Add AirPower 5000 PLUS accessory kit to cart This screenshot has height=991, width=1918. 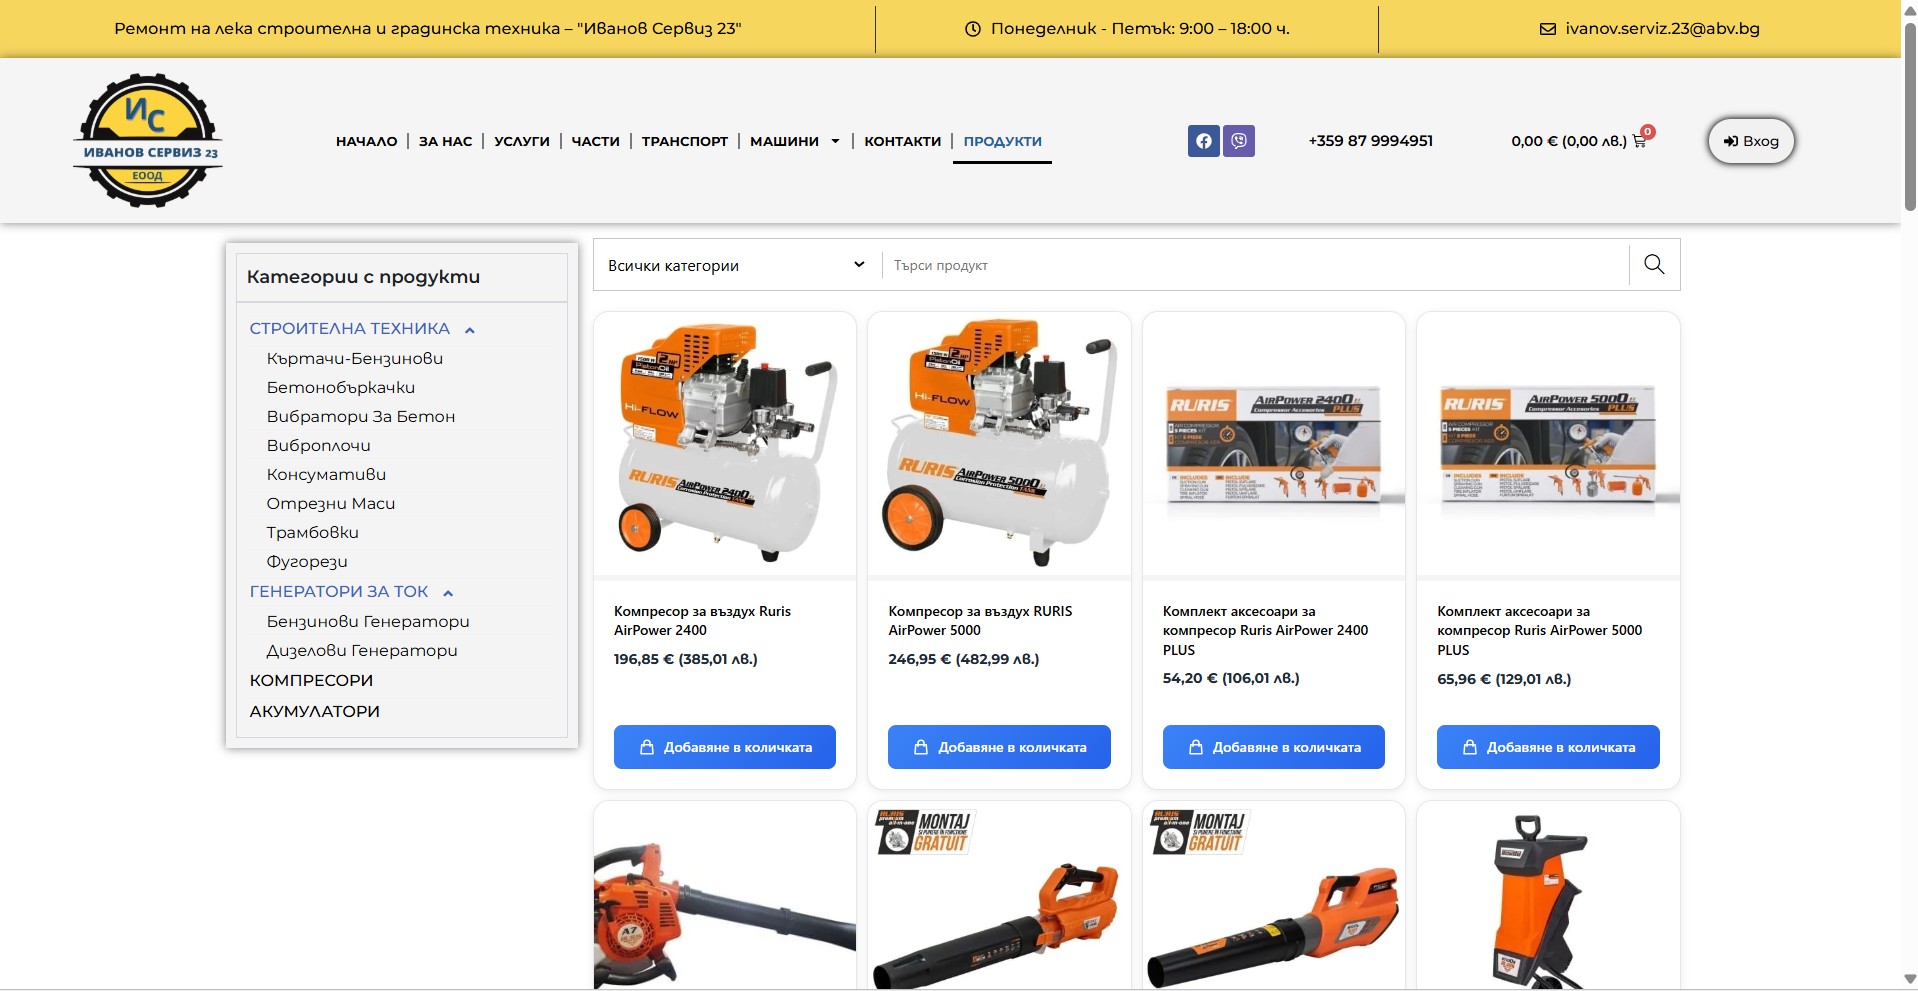[1548, 747]
